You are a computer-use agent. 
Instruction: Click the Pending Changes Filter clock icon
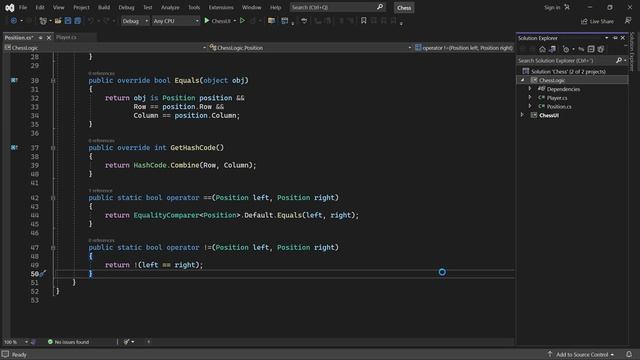coord(566,49)
